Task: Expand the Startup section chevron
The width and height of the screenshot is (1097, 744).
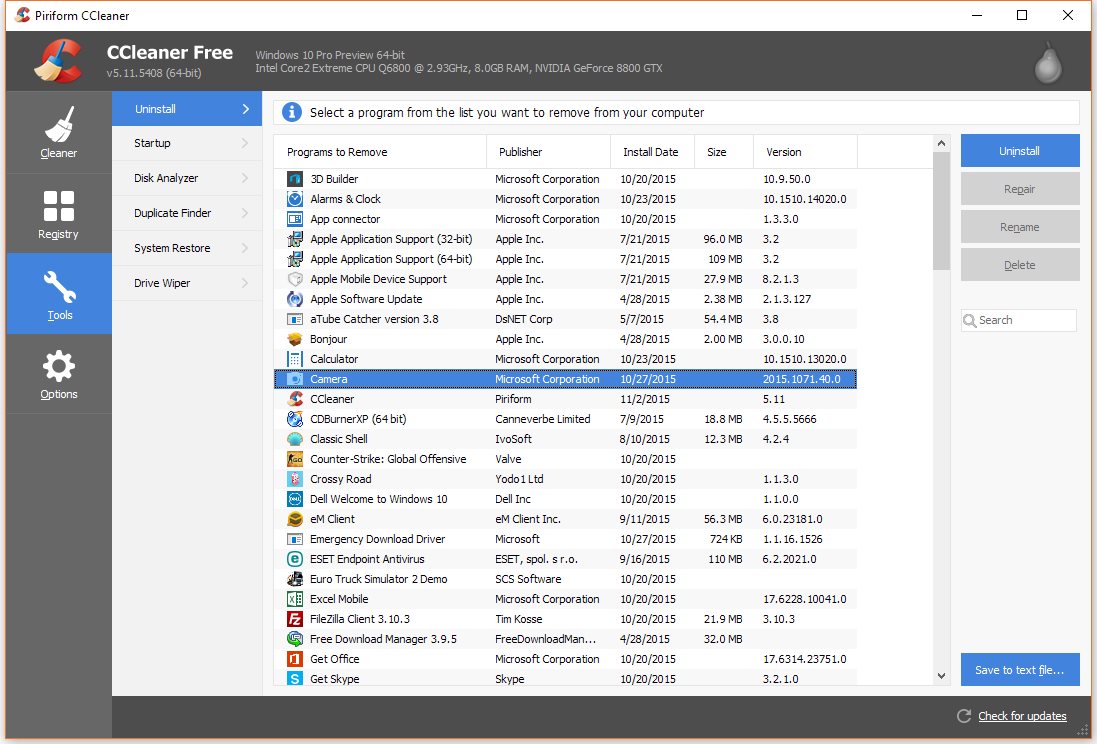Action: (x=245, y=143)
